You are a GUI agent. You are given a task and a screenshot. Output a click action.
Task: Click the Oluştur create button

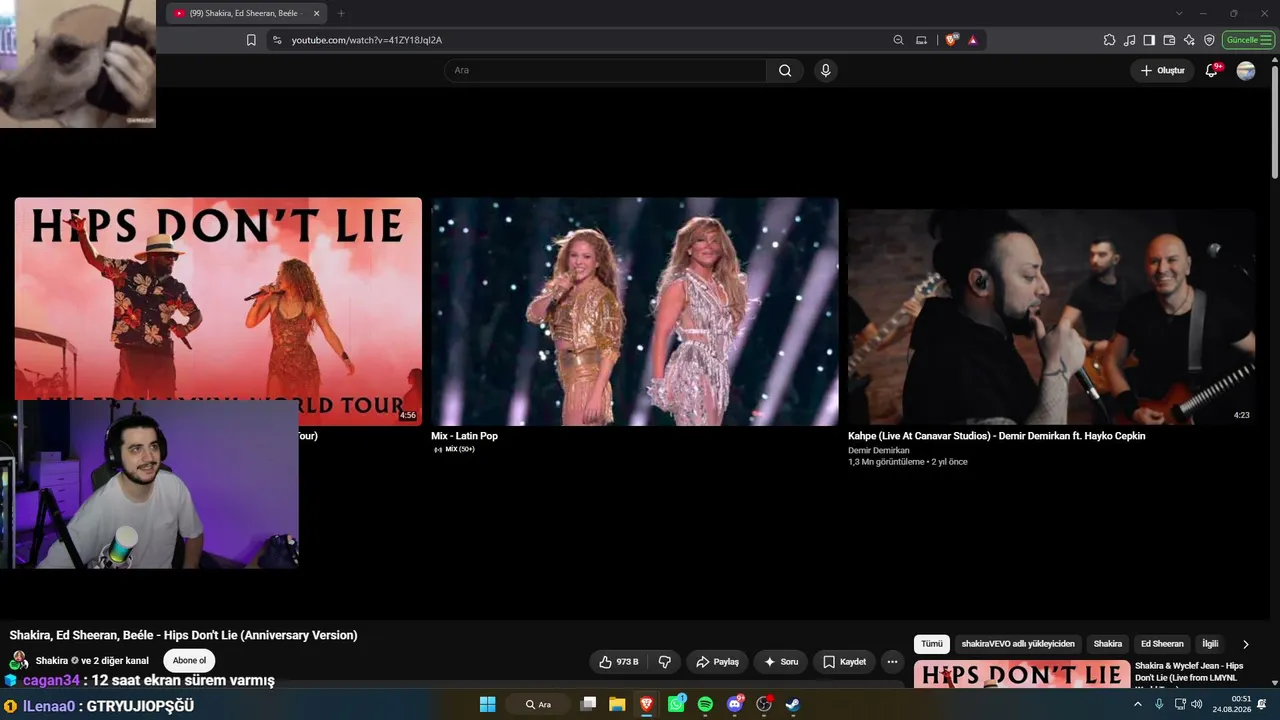click(1162, 71)
